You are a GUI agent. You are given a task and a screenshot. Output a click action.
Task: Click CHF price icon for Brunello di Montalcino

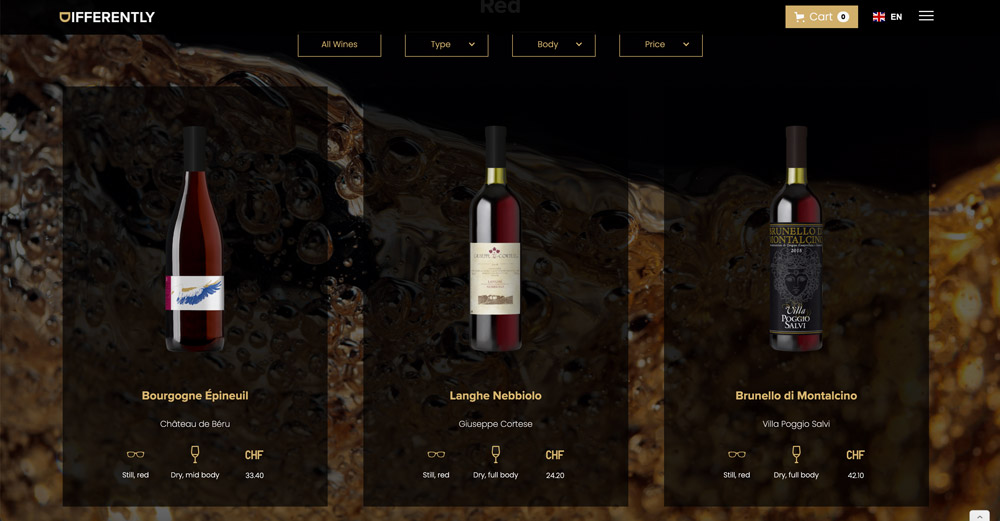coord(855,455)
